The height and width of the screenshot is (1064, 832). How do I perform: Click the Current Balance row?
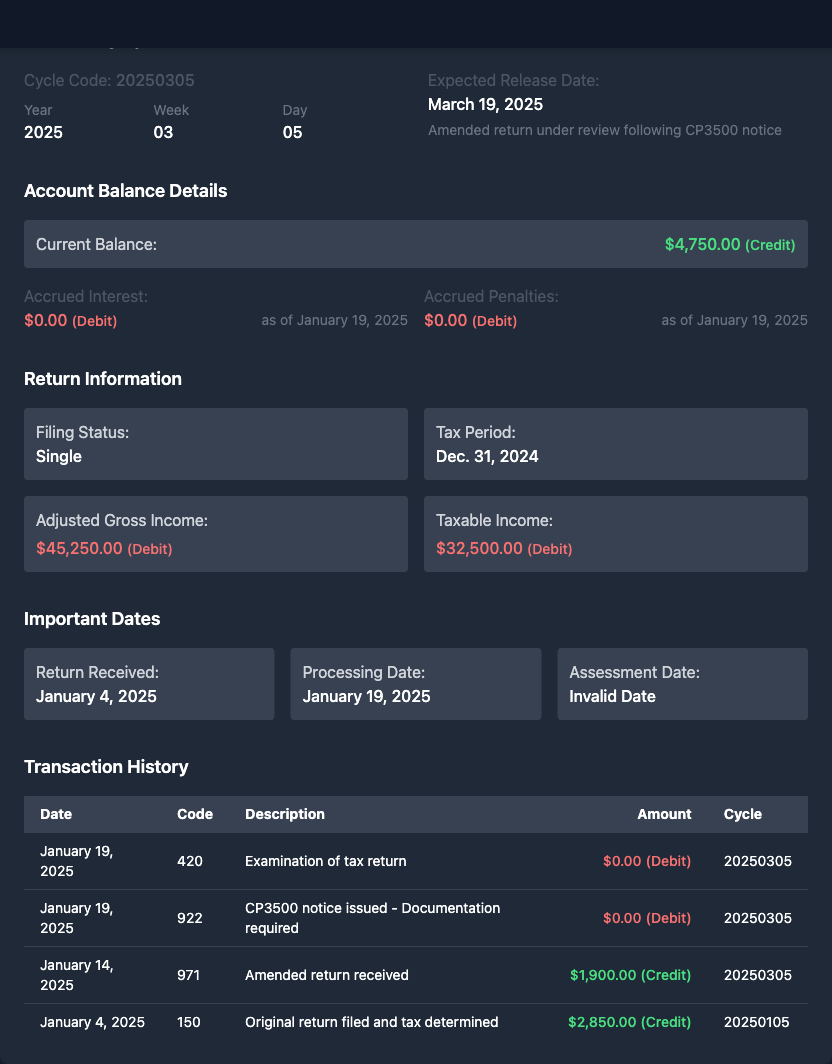click(415, 244)
